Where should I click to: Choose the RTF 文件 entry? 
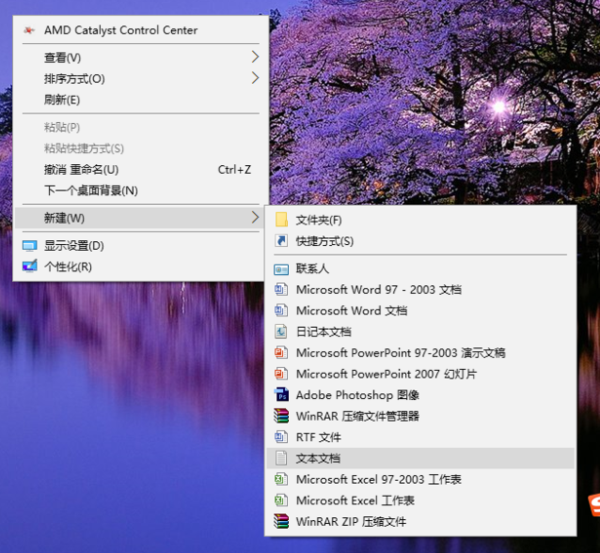pyautogui.click(x=318, y=437)
